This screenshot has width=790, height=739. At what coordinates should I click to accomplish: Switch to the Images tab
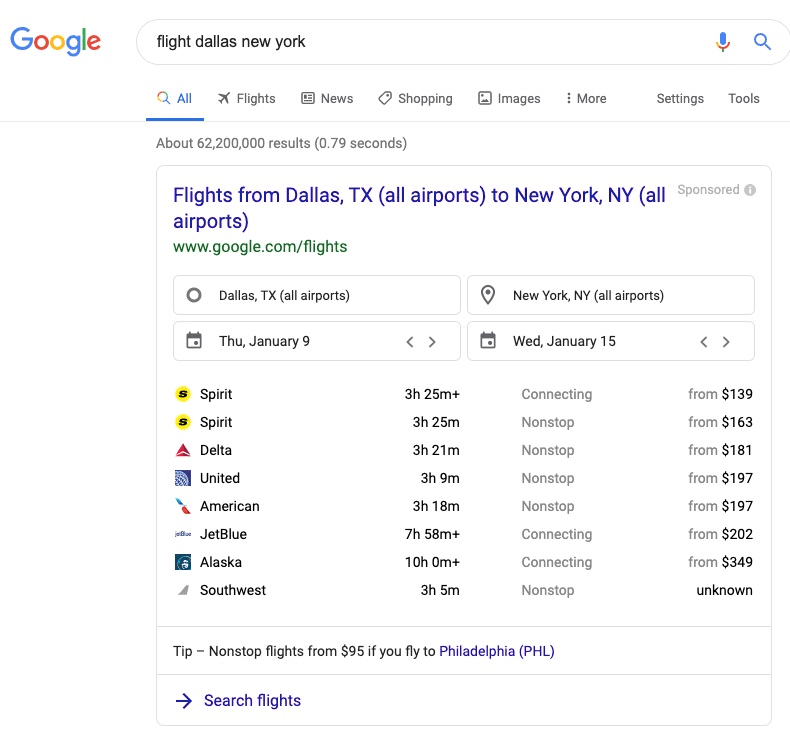point(509,98)
